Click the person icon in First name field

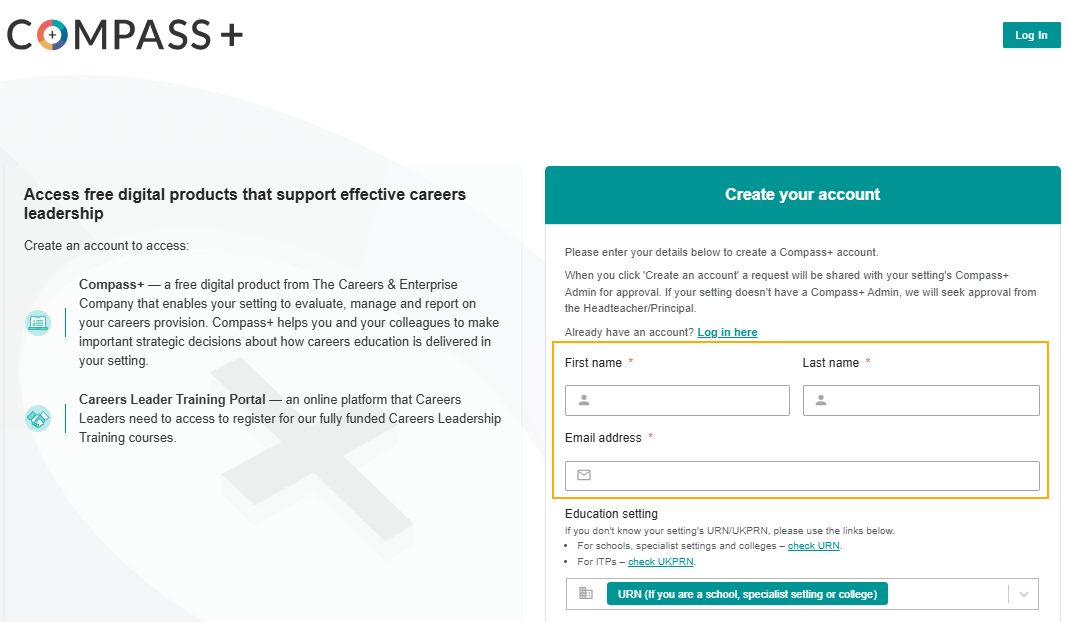[x=584, y=400]
